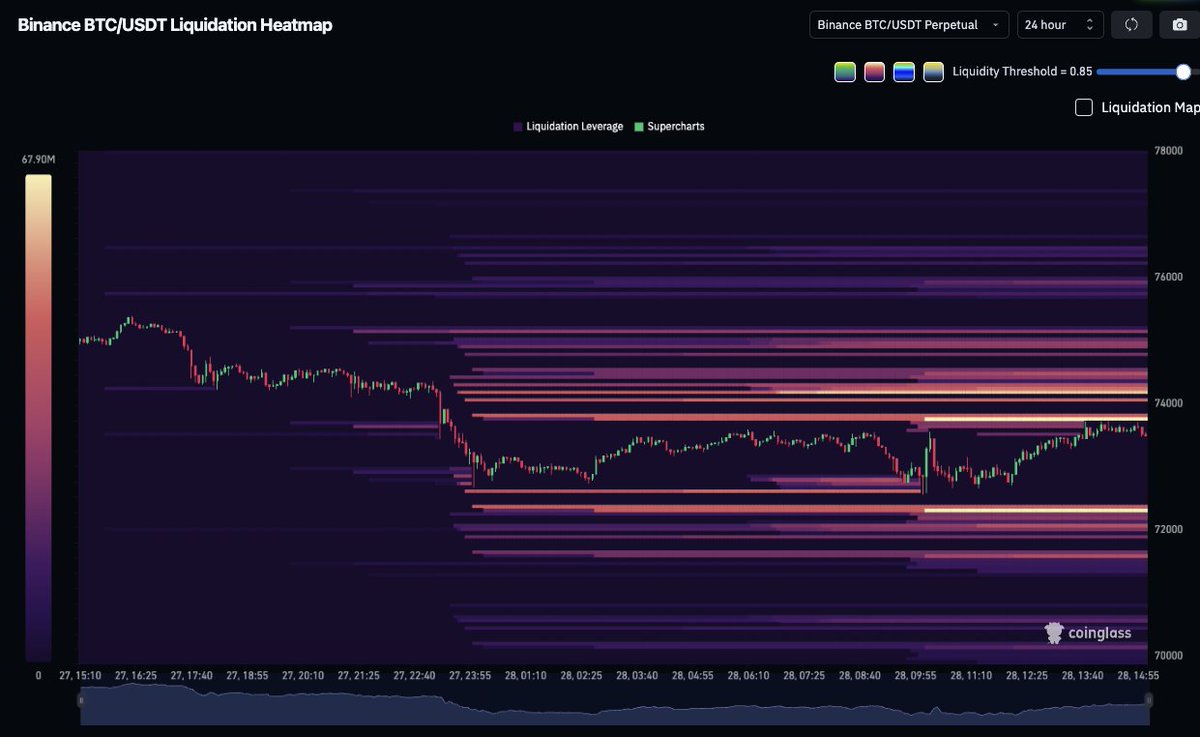
Task: Click the Liquidity Threshold = 0.85 label
Action: pos(1022,72)
